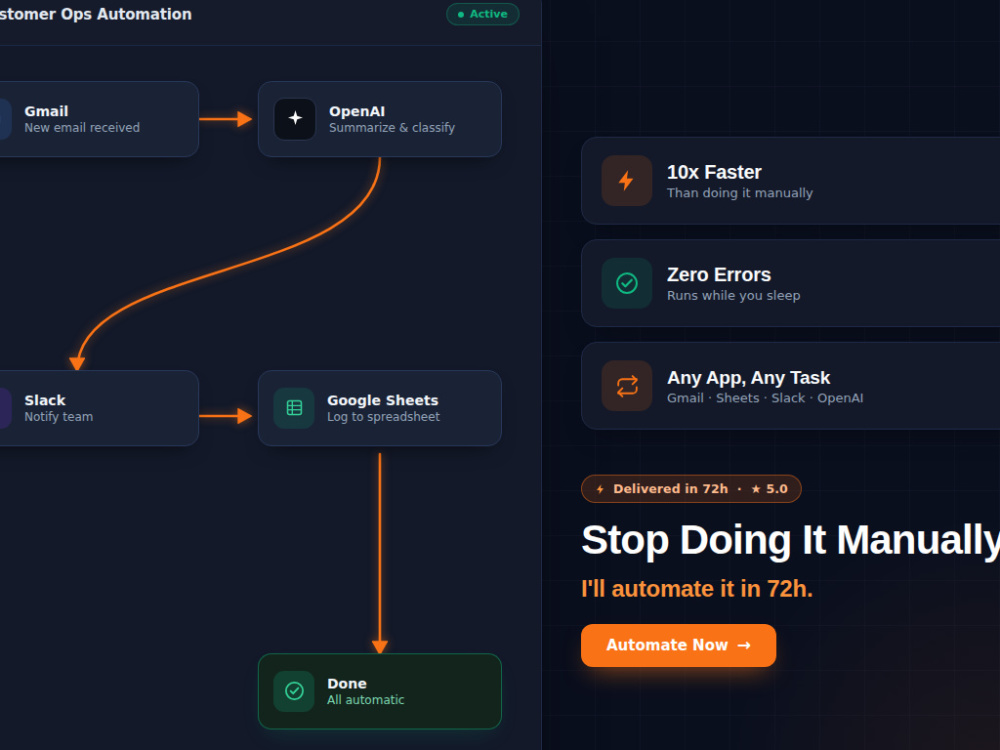Click Gmail · Sheets · Slack · OpenAI text

coord(765,399)
